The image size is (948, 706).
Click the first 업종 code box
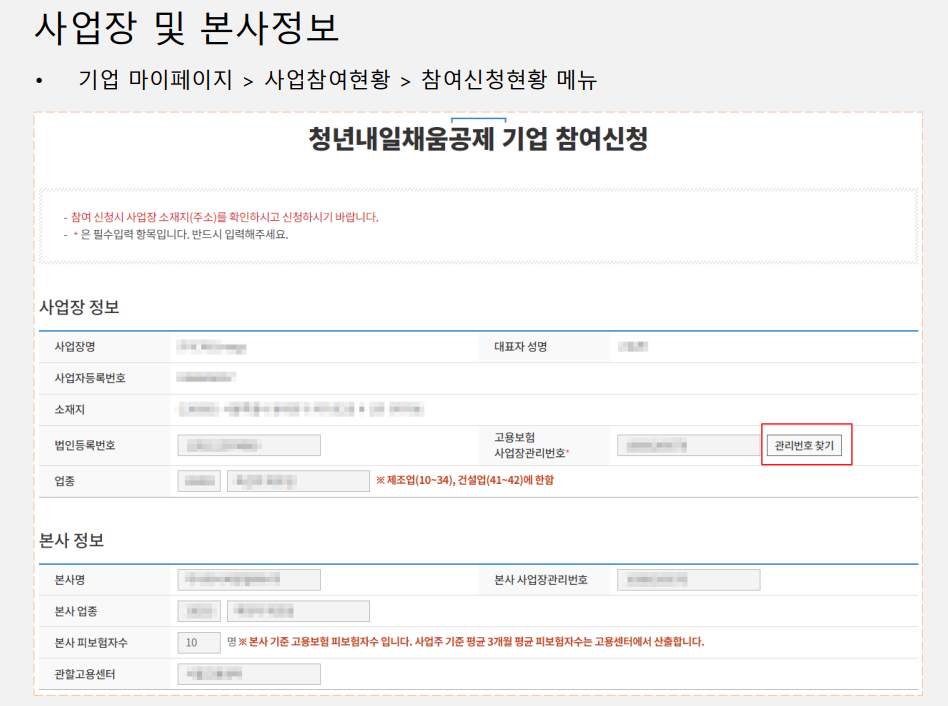[x=201, y=481]
